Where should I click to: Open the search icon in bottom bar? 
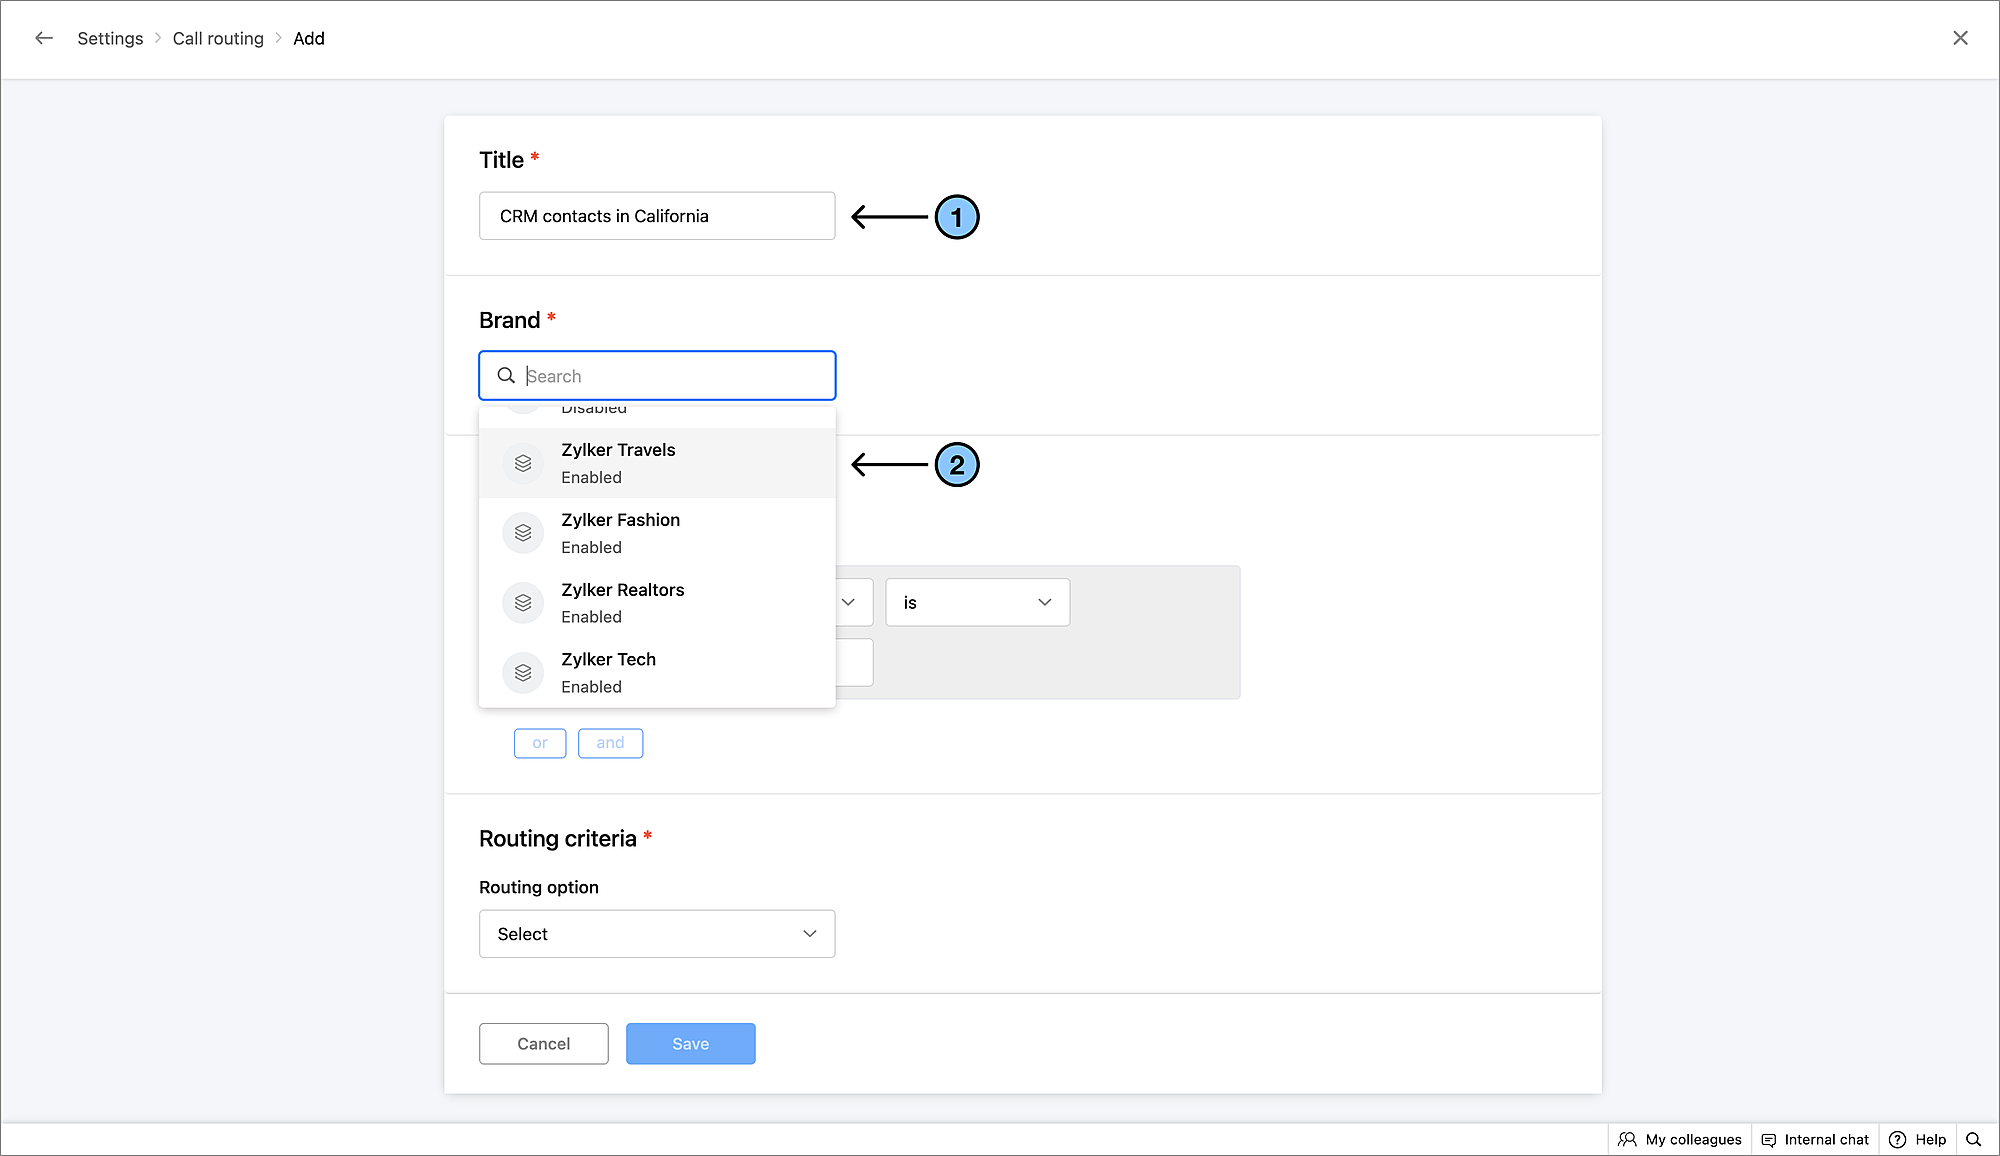[1973, 1139]
